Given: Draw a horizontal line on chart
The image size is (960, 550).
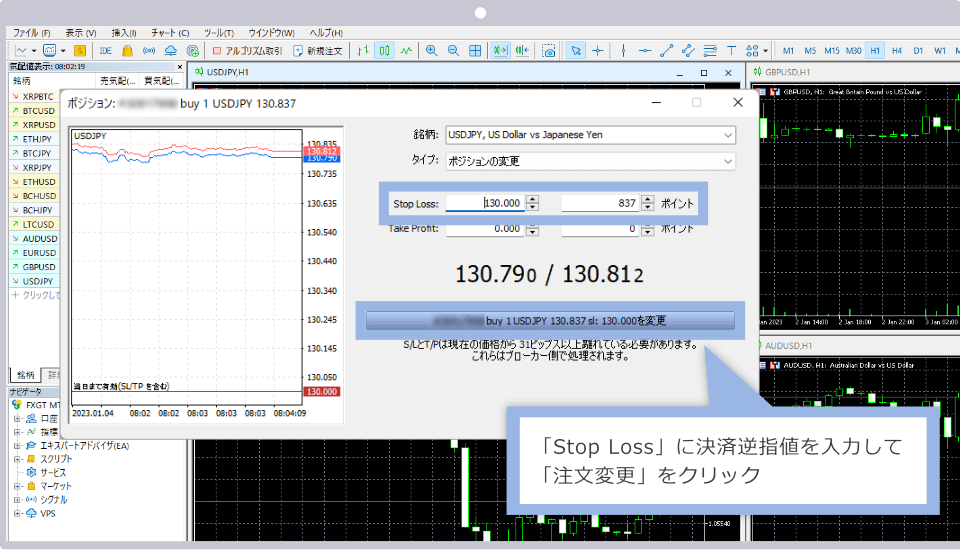Looking at the screenshot, I should (645, 51).
